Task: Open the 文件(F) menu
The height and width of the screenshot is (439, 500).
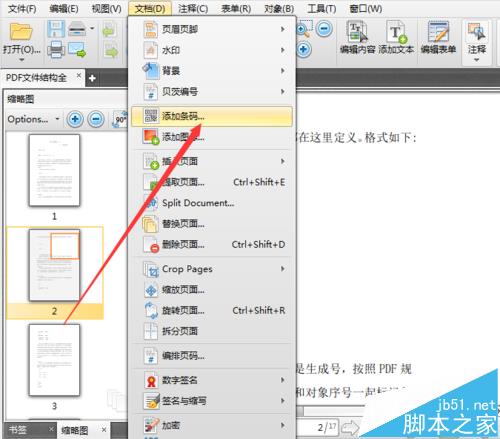Action: click(22, 9)
